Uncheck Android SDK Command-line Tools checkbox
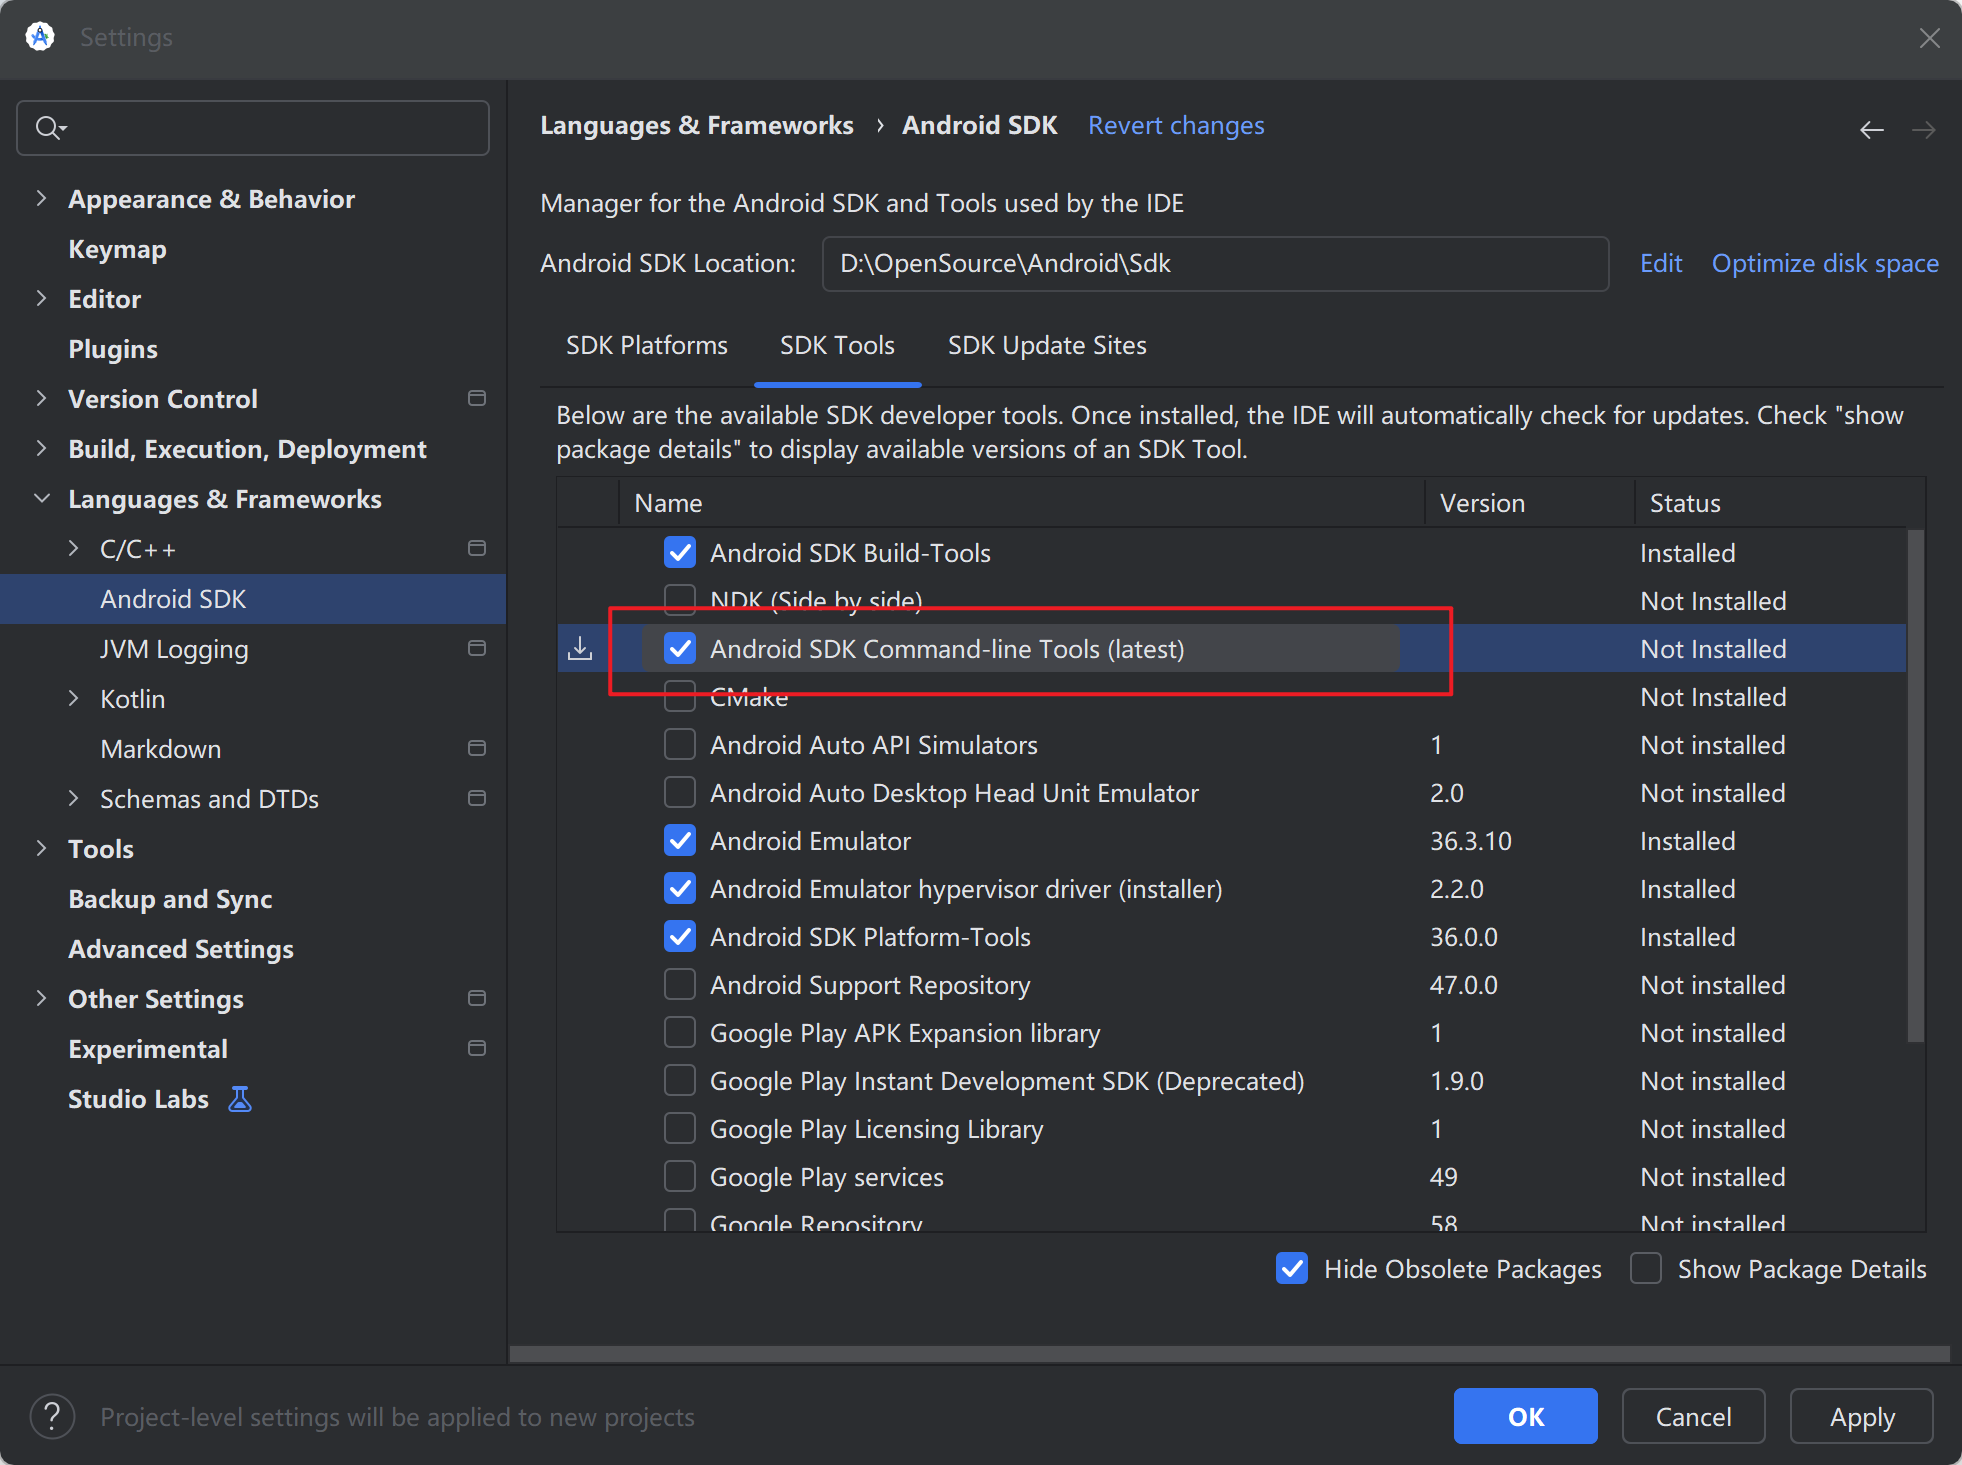The height and width of the screenshot is (1465, 1962). pyautogui.click(x=680, y=649)
